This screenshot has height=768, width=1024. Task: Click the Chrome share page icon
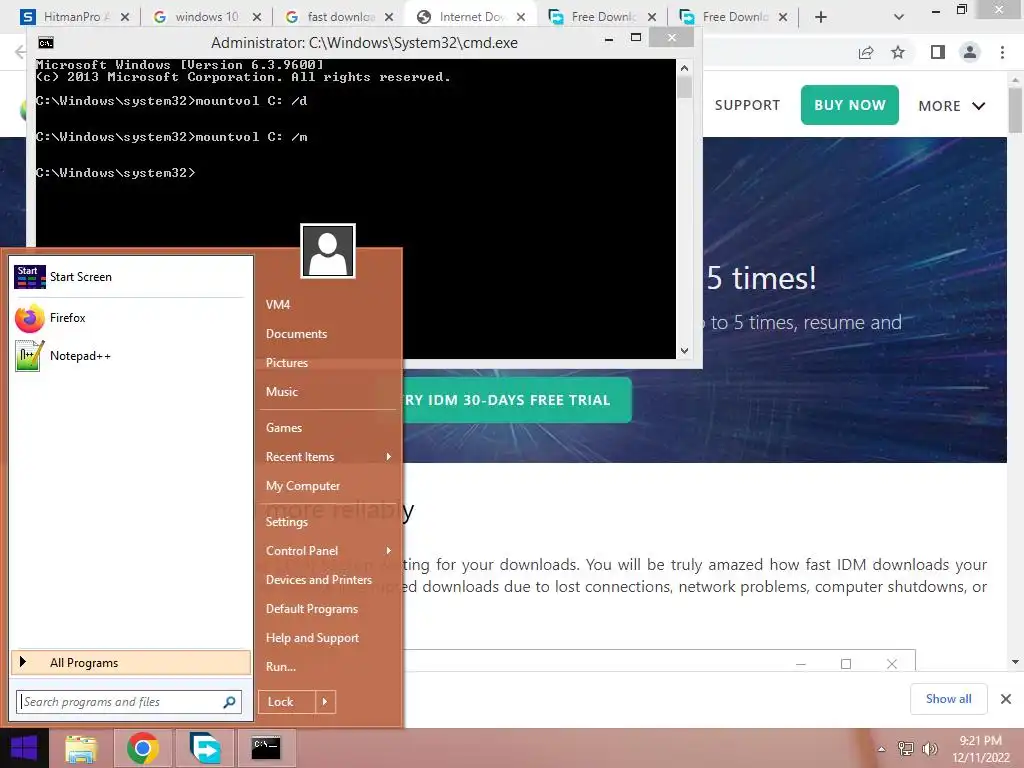(866, 52)
